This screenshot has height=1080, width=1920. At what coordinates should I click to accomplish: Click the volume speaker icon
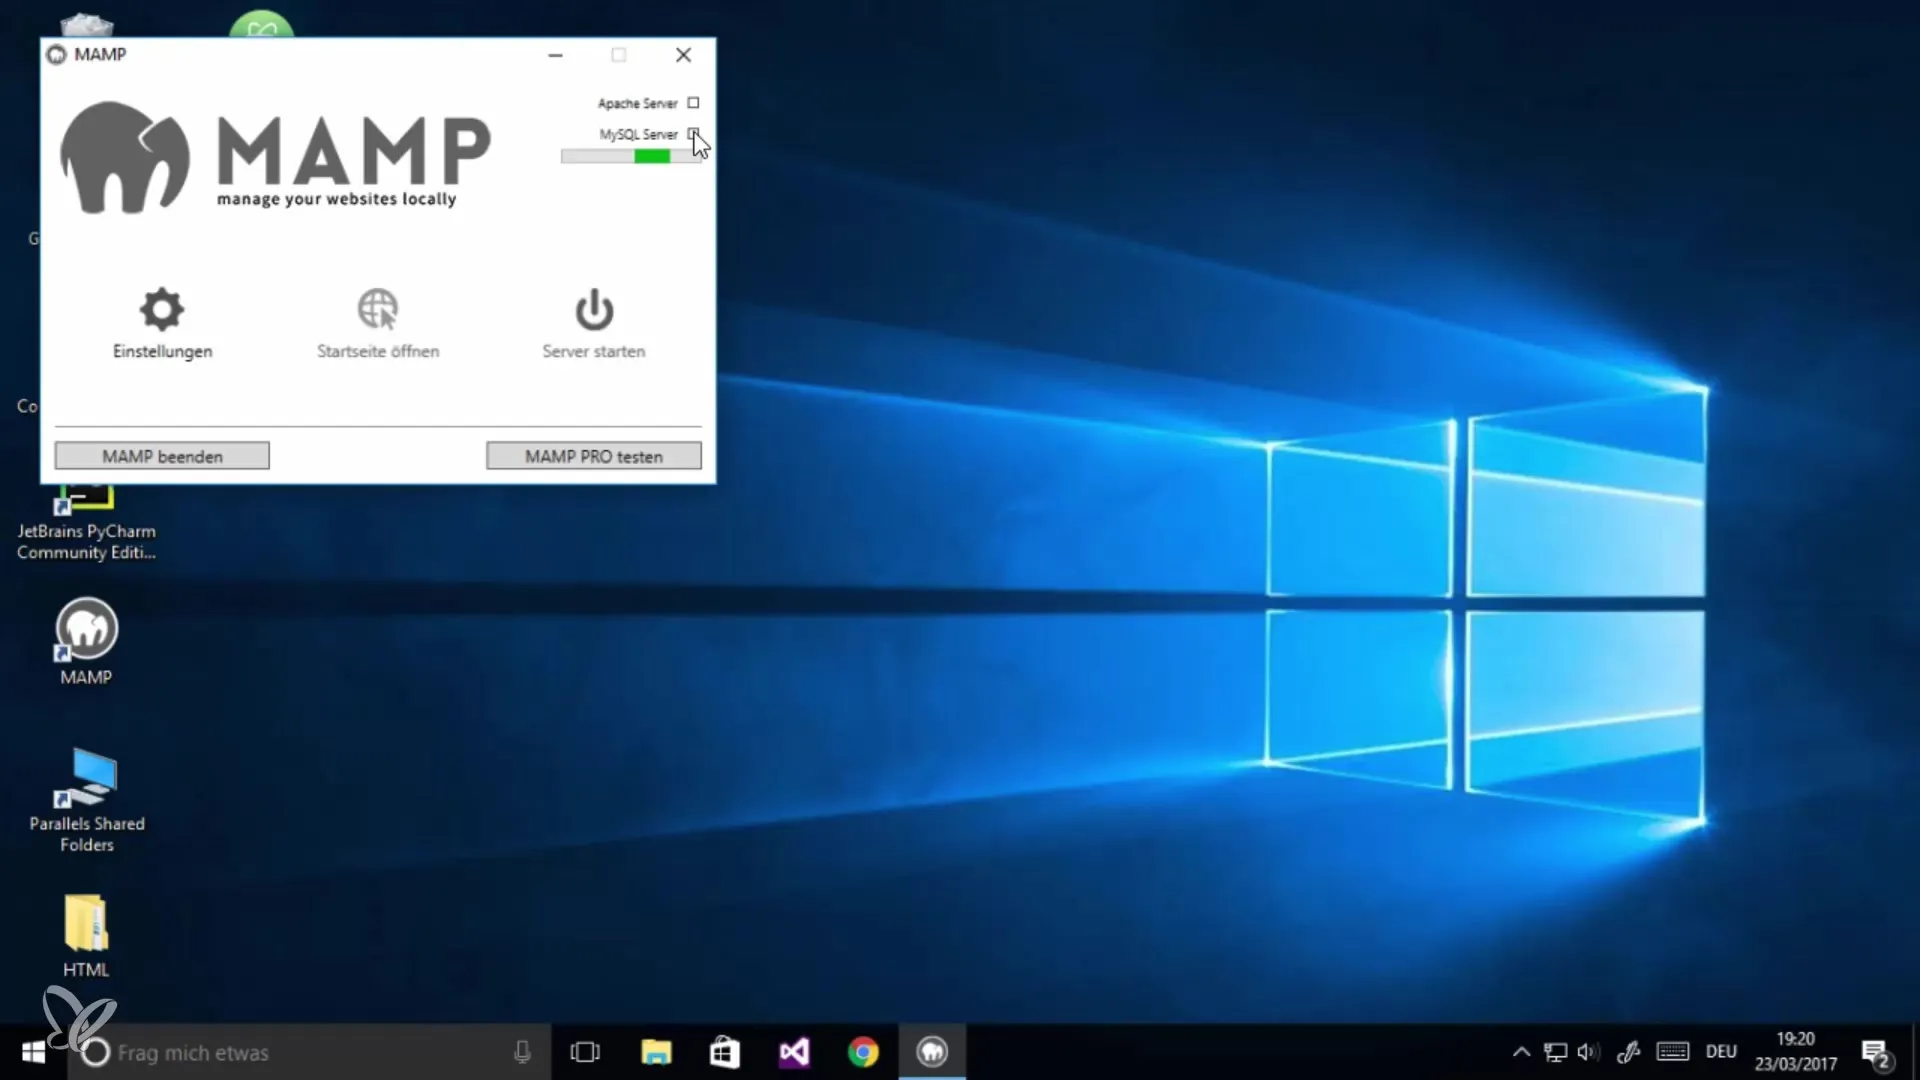tap(1588, 1052)
